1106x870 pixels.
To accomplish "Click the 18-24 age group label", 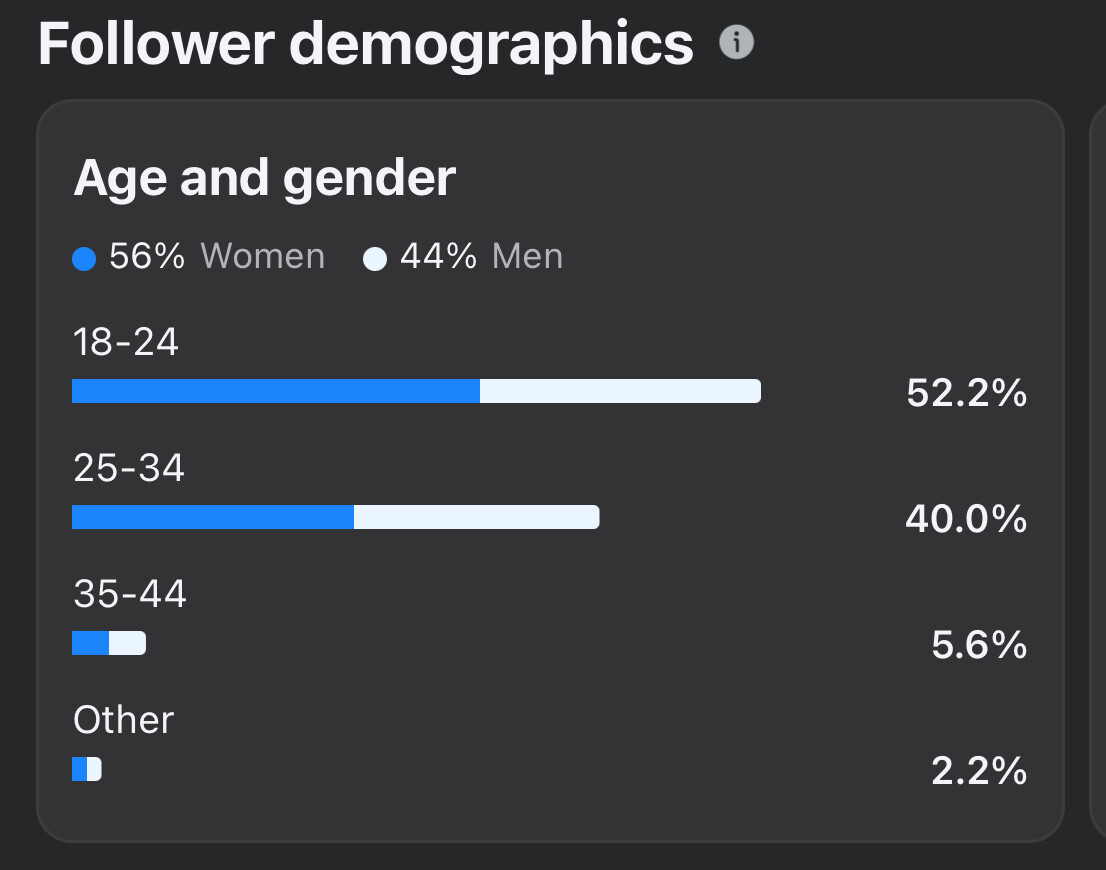I will pyautogui.click(x=126, y=342).
